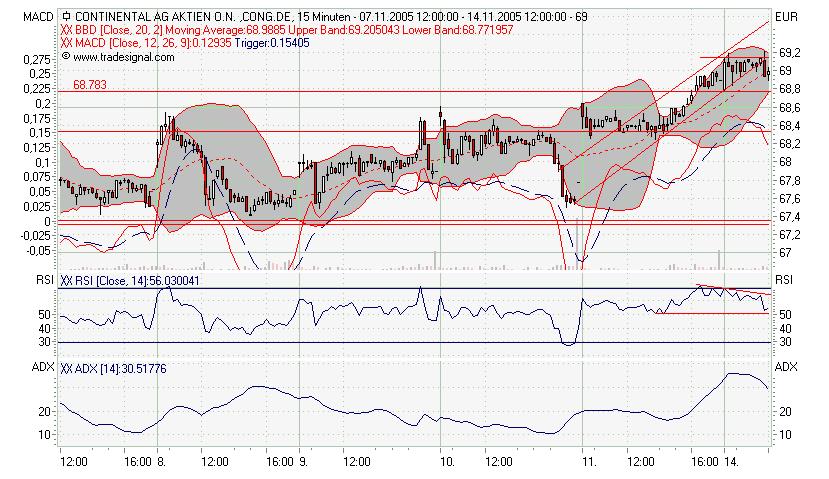This screenshot has height=479, width=829.
Task: Click the 69,2 price level on EUR axis
Action: (x=788, y=52)
